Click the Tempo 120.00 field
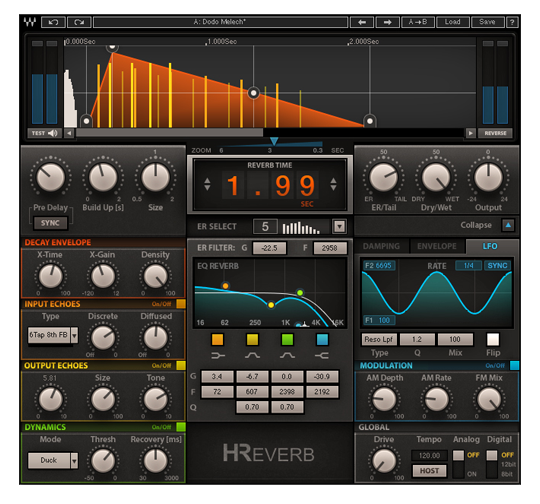Viewport: 540px width, 504px height. 429,455
